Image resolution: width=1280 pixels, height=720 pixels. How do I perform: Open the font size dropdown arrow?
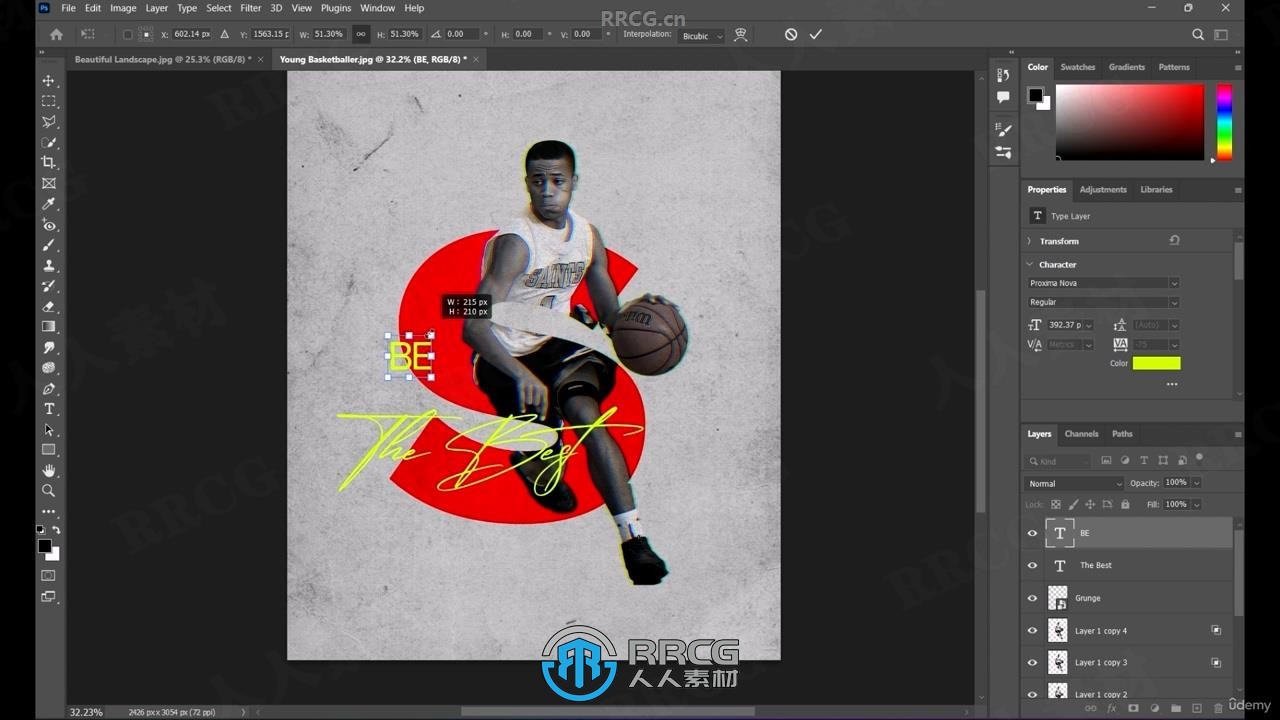[x=1089, y=325]
